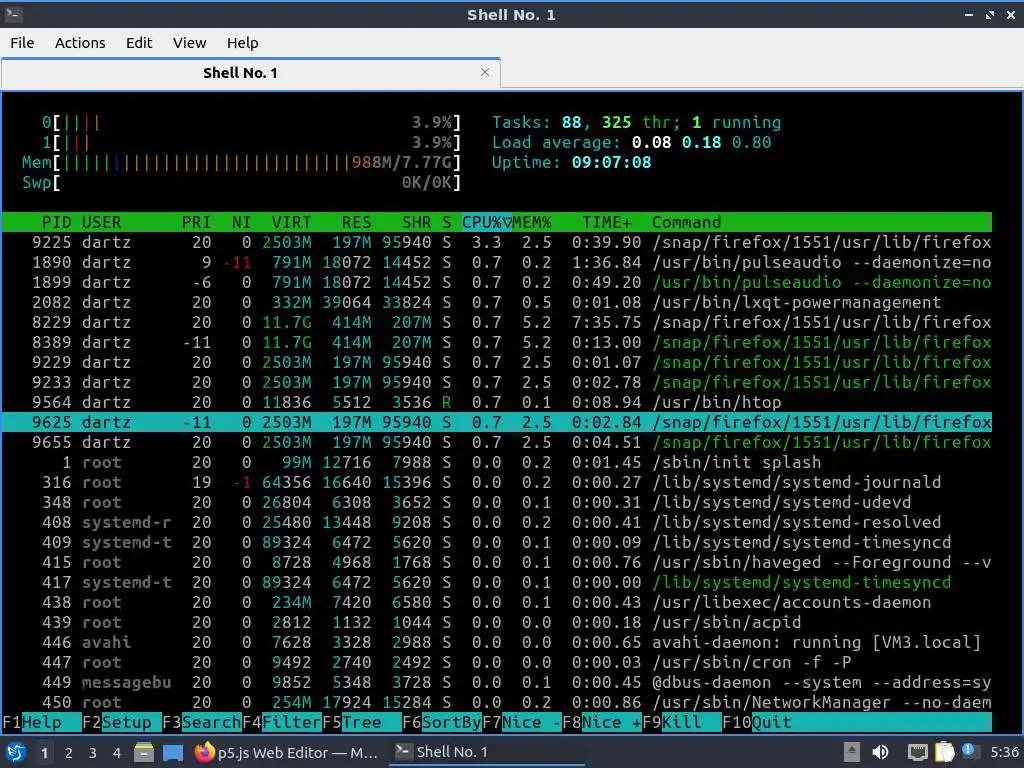Open the Actions menu
Screen dimensions: 1024x768
pyautogui.click(x=80, y=42)
